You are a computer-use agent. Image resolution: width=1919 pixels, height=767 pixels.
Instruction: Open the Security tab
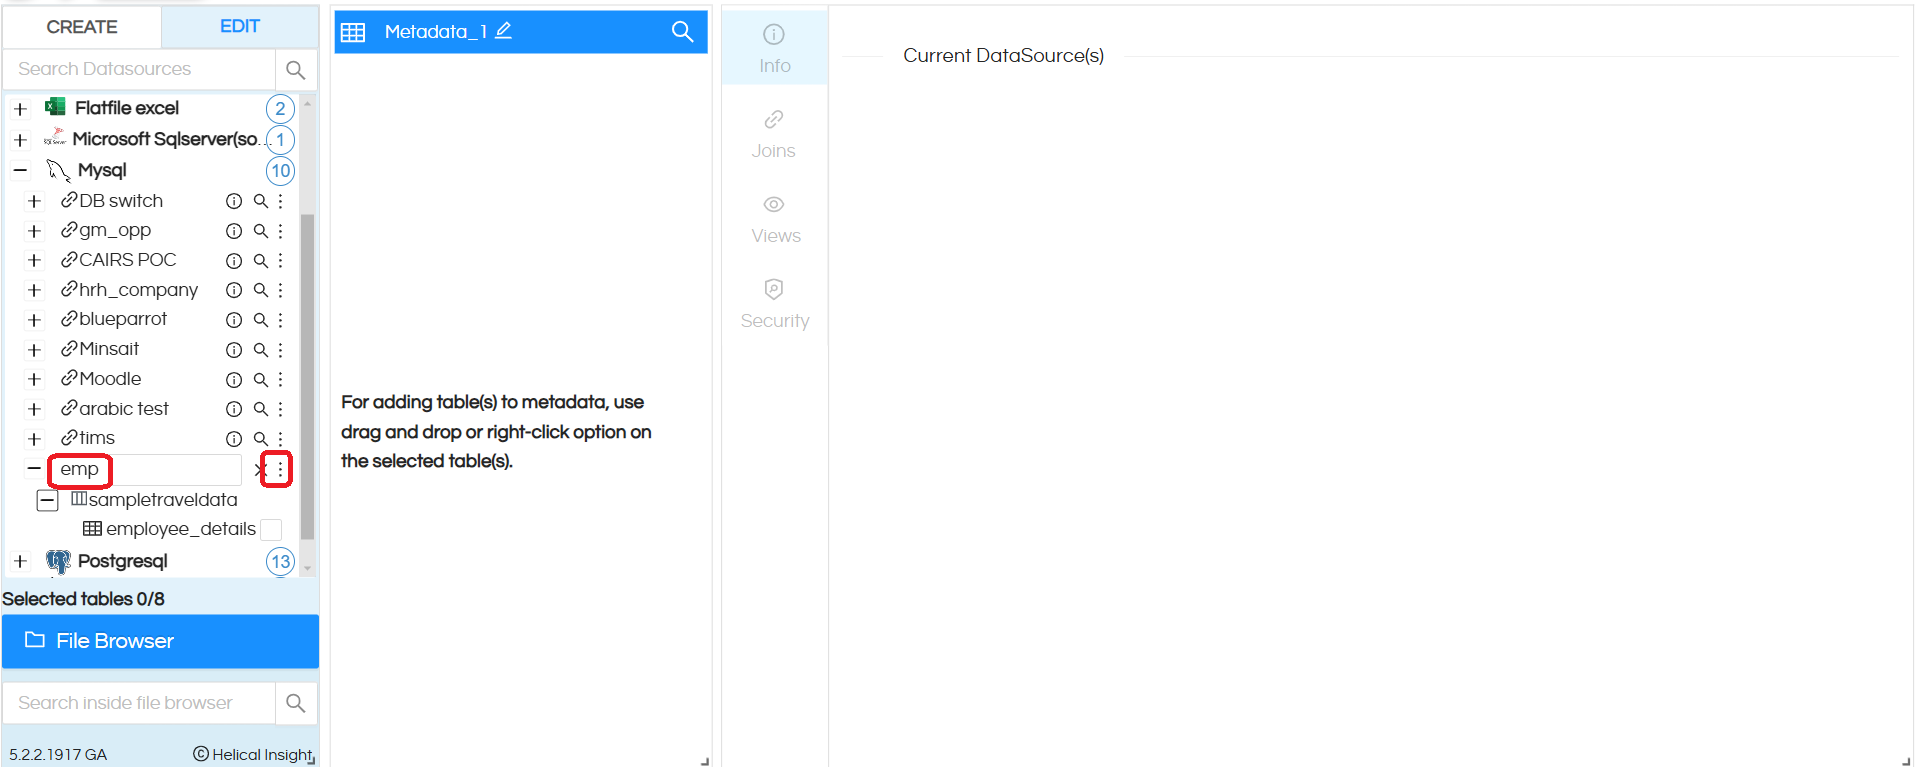774,304
